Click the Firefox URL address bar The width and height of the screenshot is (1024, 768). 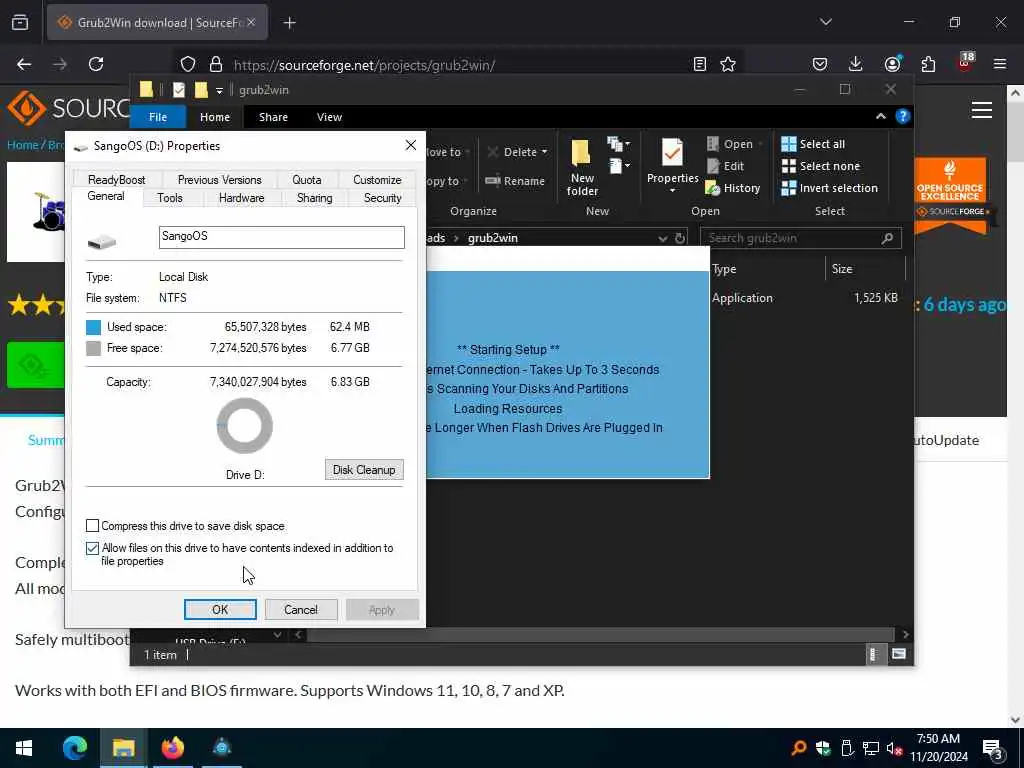(x=457, y=65)
